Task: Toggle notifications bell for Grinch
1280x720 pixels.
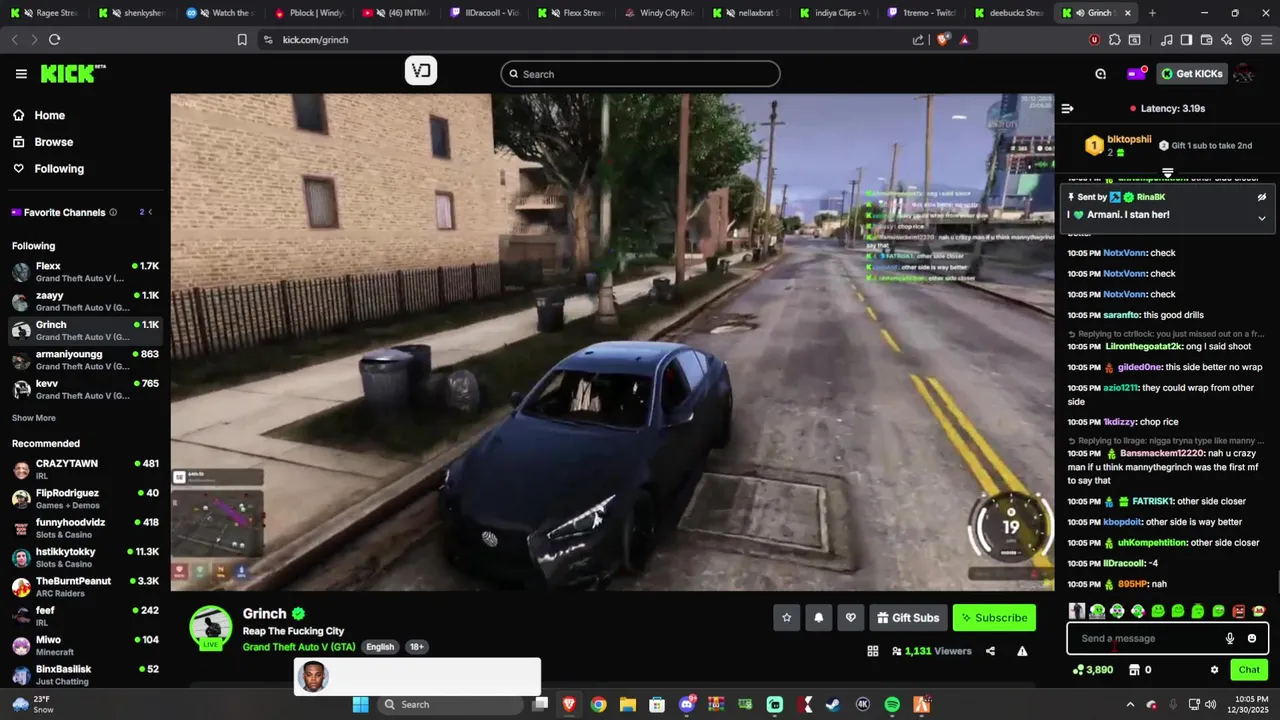Action: pyautogui.click(x=818, y=618)
